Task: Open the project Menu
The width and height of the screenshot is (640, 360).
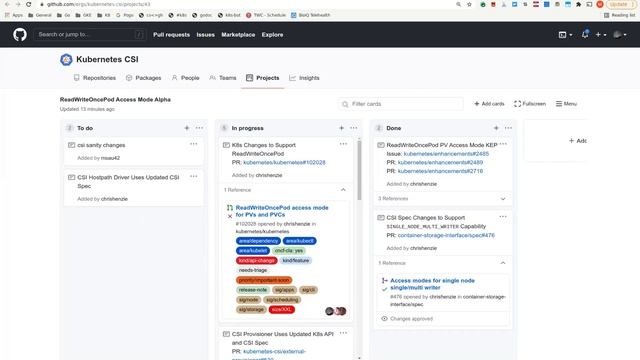Action: (x=566, y=104)
